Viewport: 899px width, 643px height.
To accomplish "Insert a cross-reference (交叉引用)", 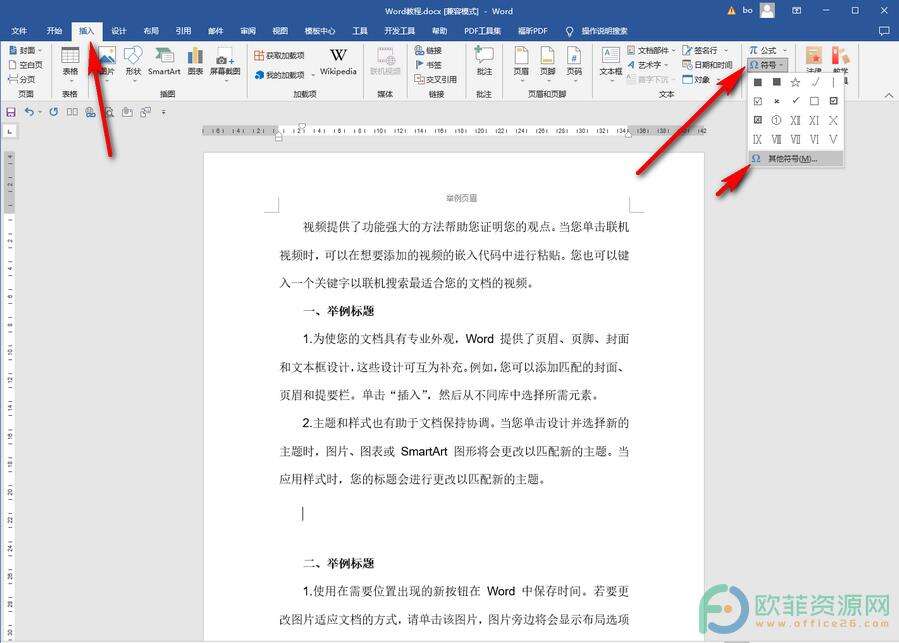I will (x=436, y=79).
